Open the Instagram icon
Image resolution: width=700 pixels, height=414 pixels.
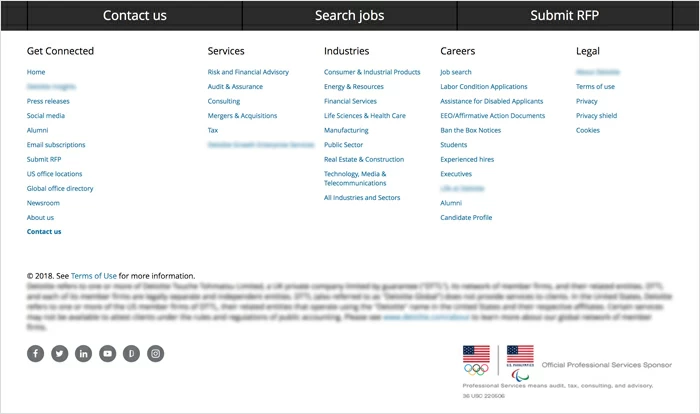click(x=156, y=353)
